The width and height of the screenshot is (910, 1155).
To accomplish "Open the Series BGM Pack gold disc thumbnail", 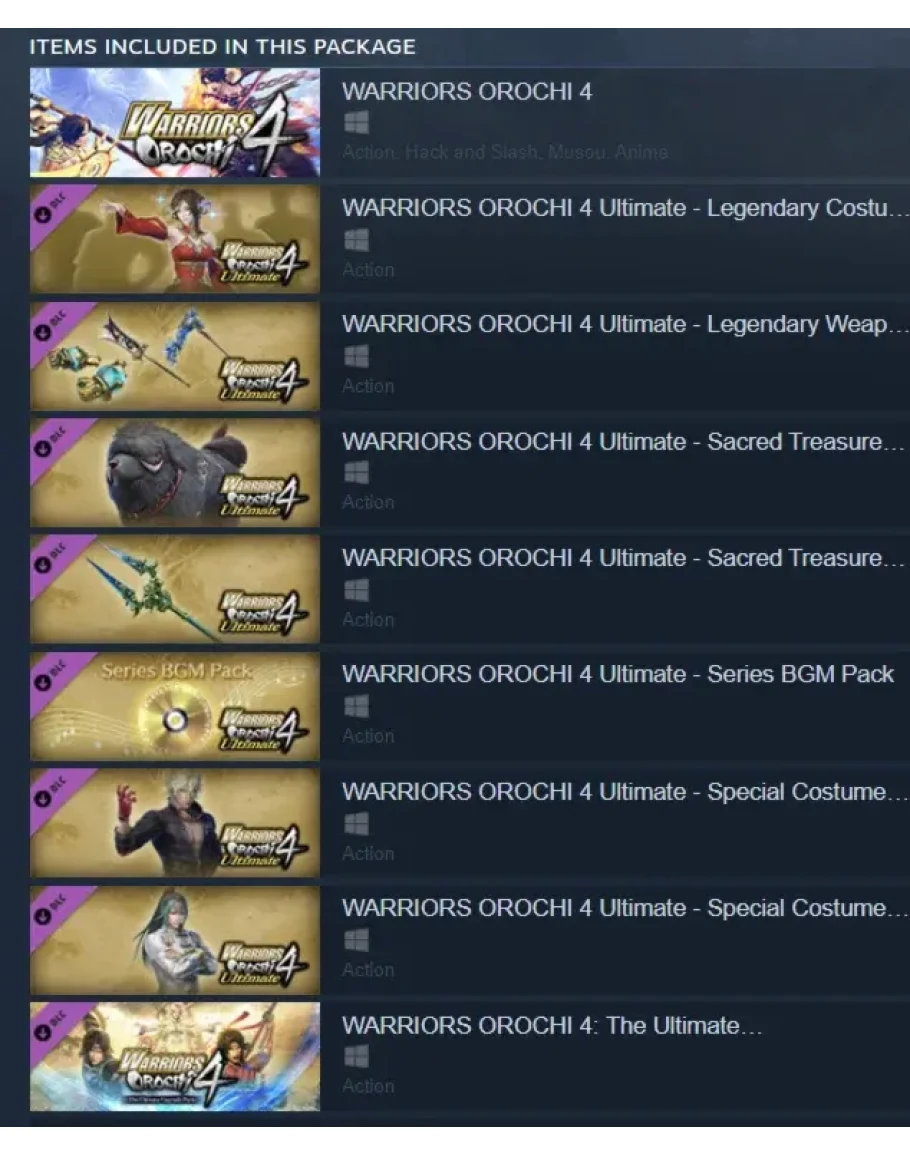I will pos(175,706).
